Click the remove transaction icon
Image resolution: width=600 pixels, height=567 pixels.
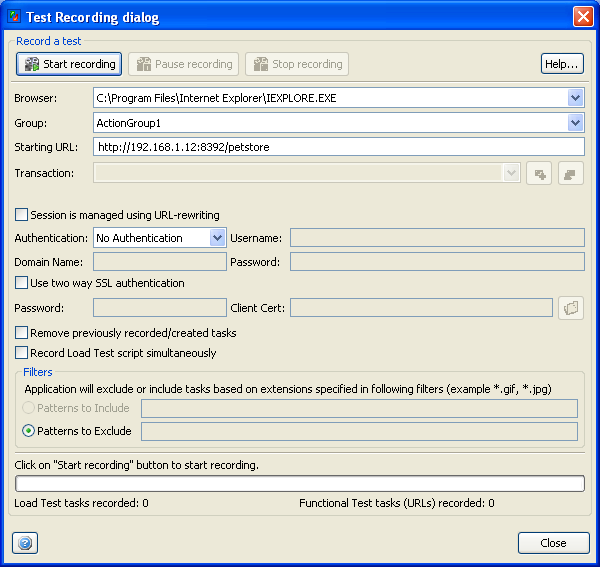571,174
